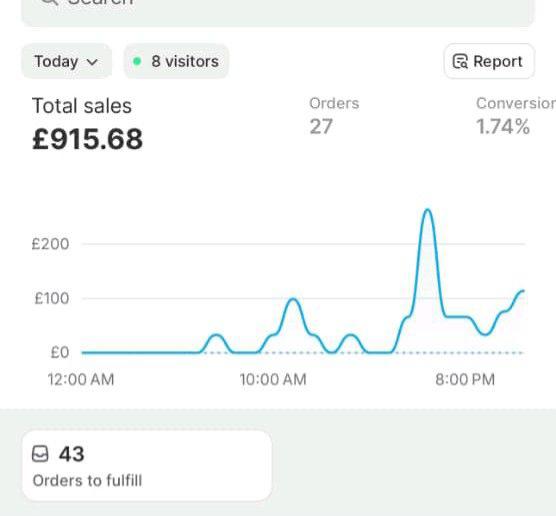Image resolution: width=556 pixels, height=516 pixels.
Task: Open the Today date range dropdown
Action: pos(67,61)
